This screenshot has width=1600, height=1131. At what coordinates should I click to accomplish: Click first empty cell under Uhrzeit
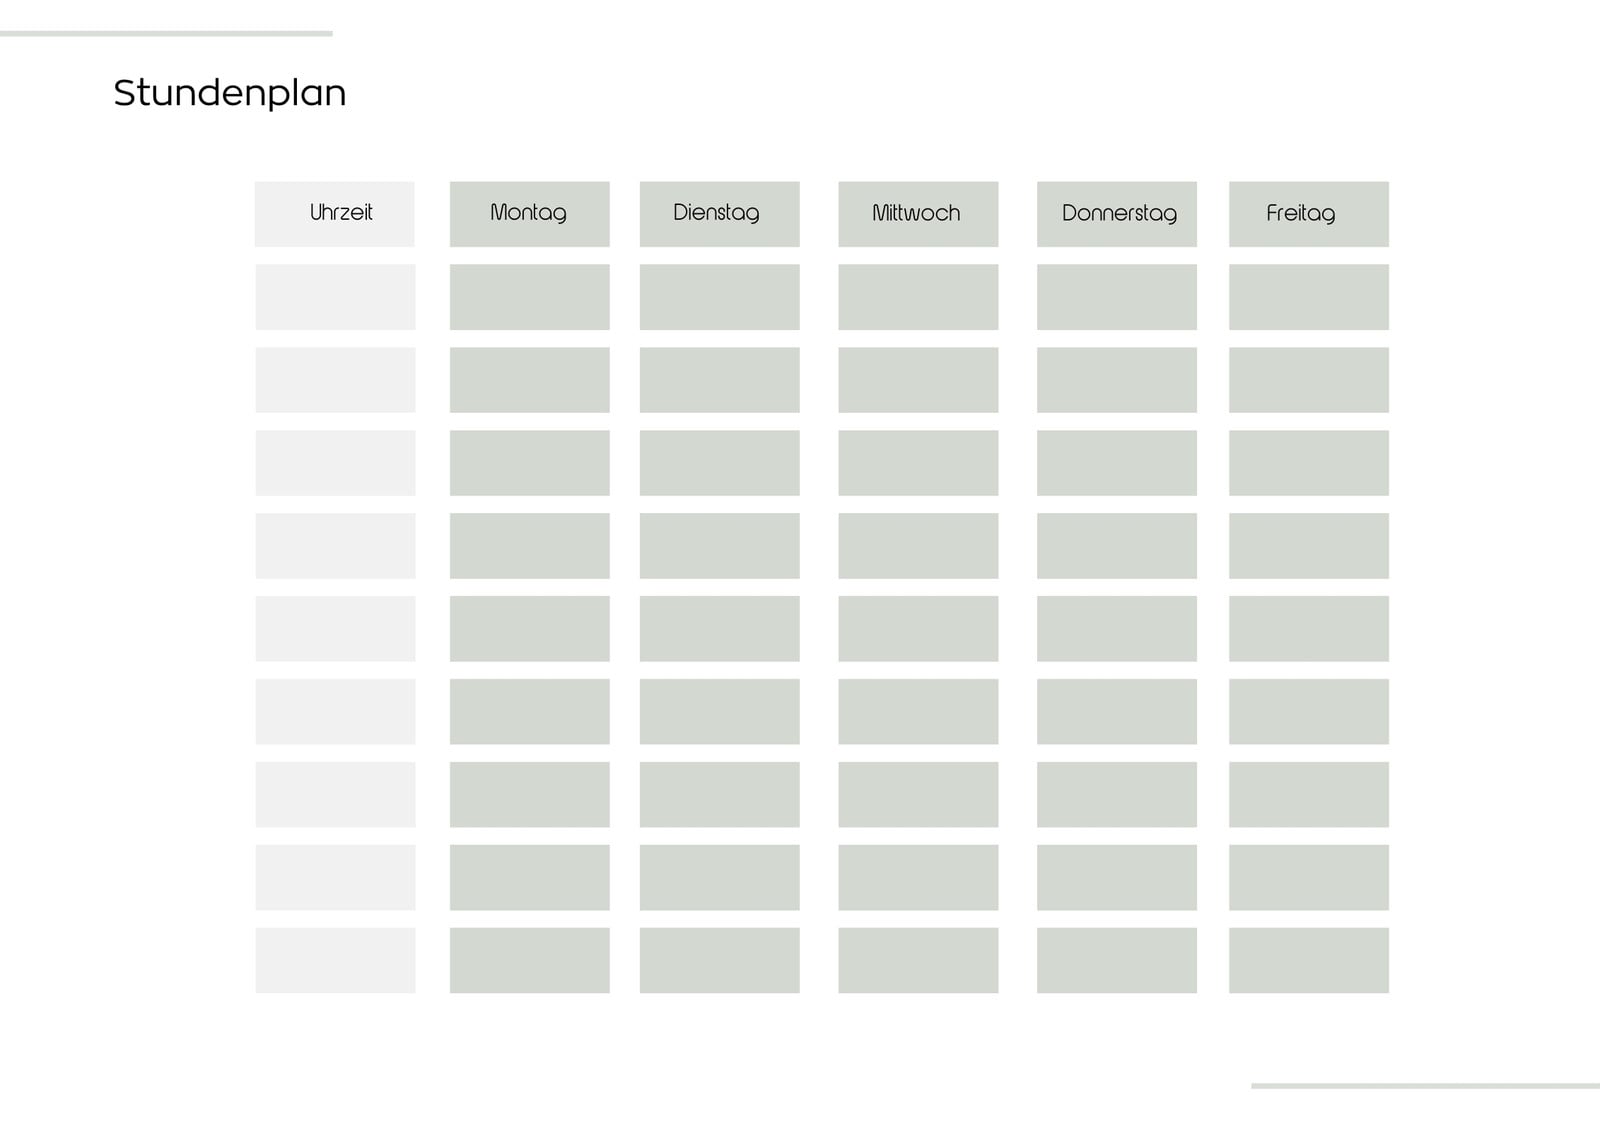[335, 297]
